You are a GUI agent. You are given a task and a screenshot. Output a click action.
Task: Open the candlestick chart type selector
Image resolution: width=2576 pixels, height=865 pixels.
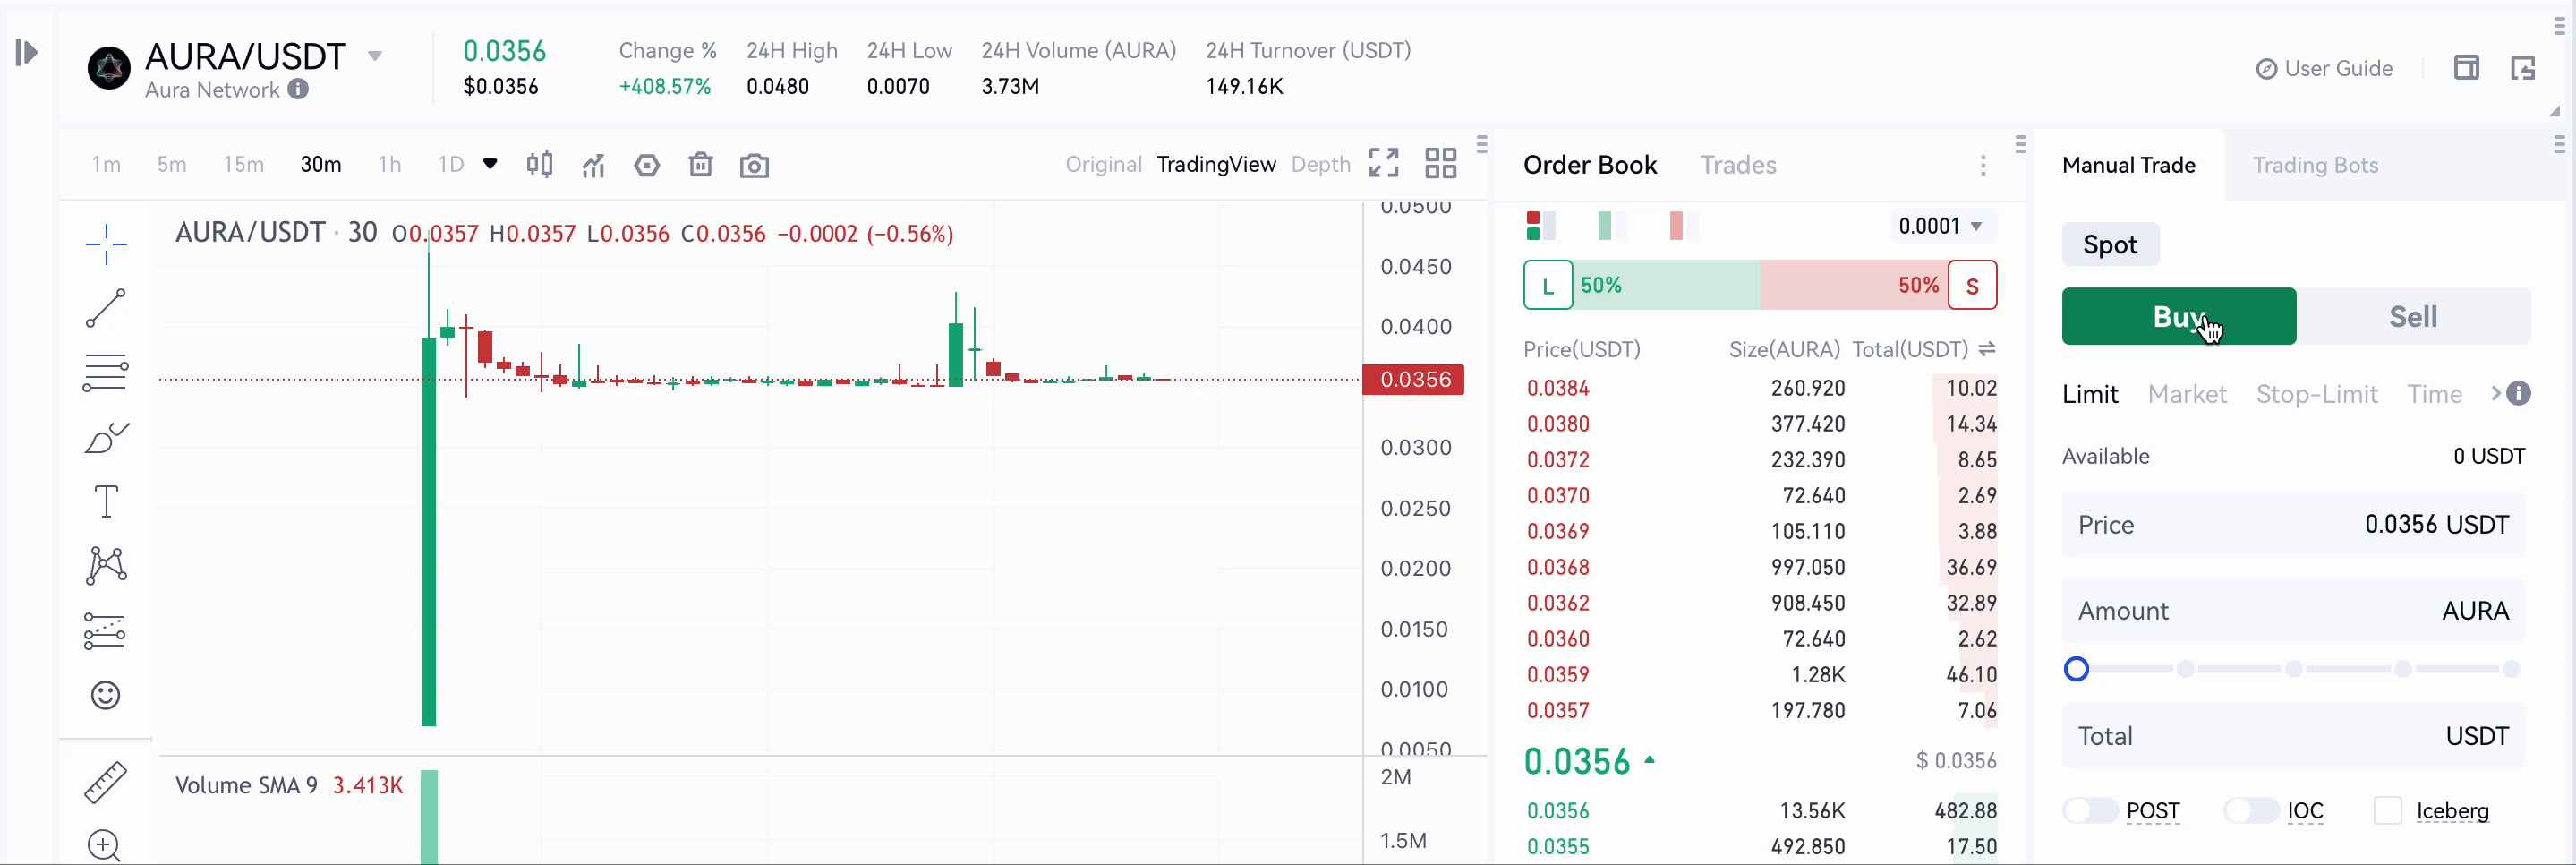point(540,164)
